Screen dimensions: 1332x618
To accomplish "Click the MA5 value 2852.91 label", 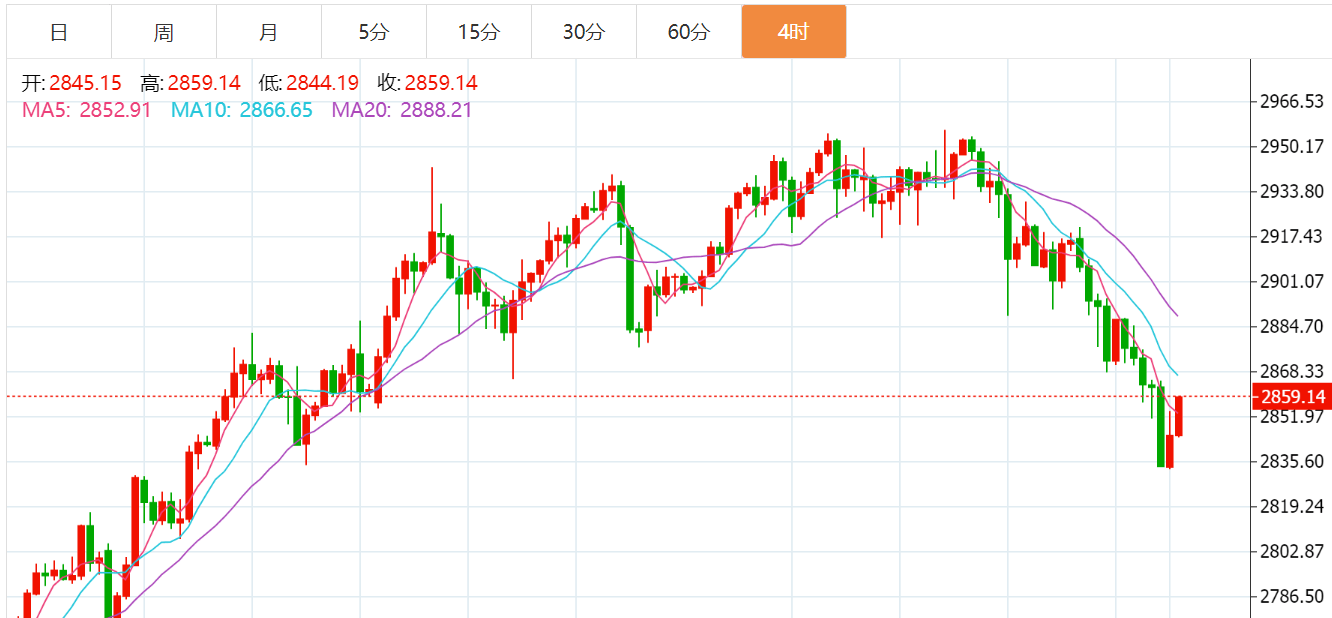I will click(x=115, y=110).
